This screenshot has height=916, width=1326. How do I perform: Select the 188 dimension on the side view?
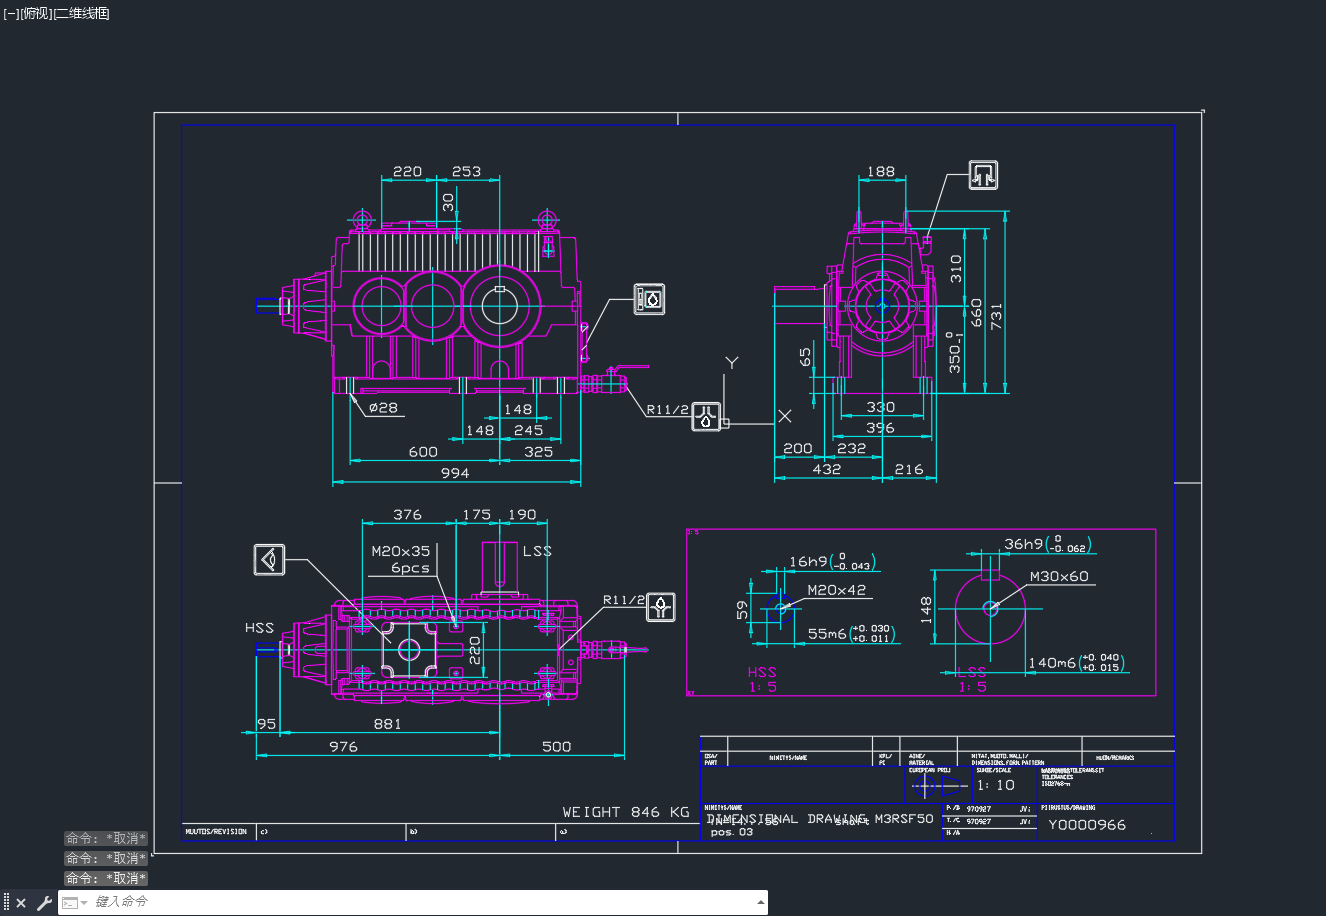(881, 172)
